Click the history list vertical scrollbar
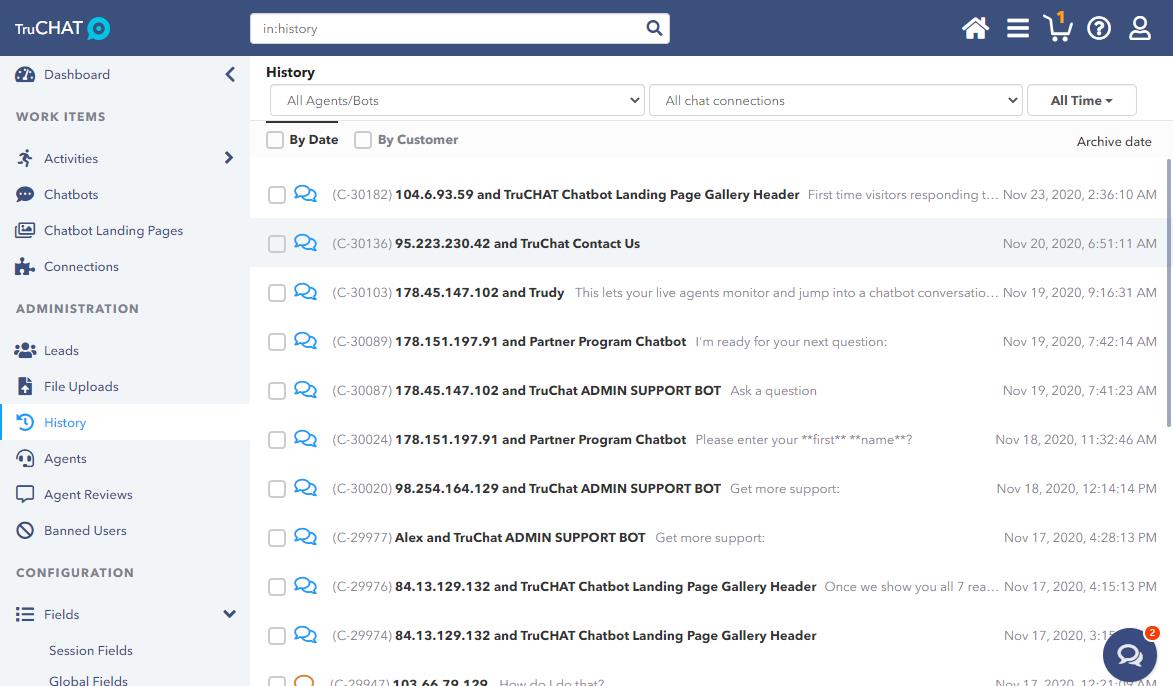The image size is (1173, 686). click(1169, 293)
